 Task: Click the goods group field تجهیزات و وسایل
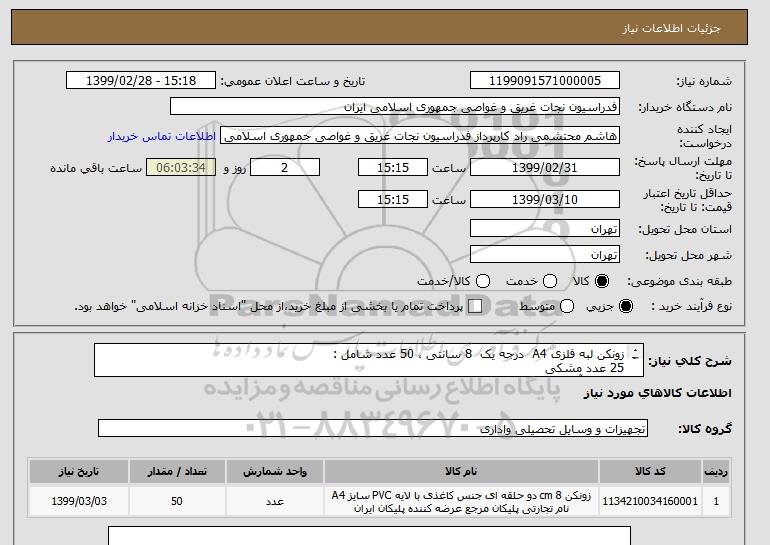pyautogui.click(x=373, y=429)
